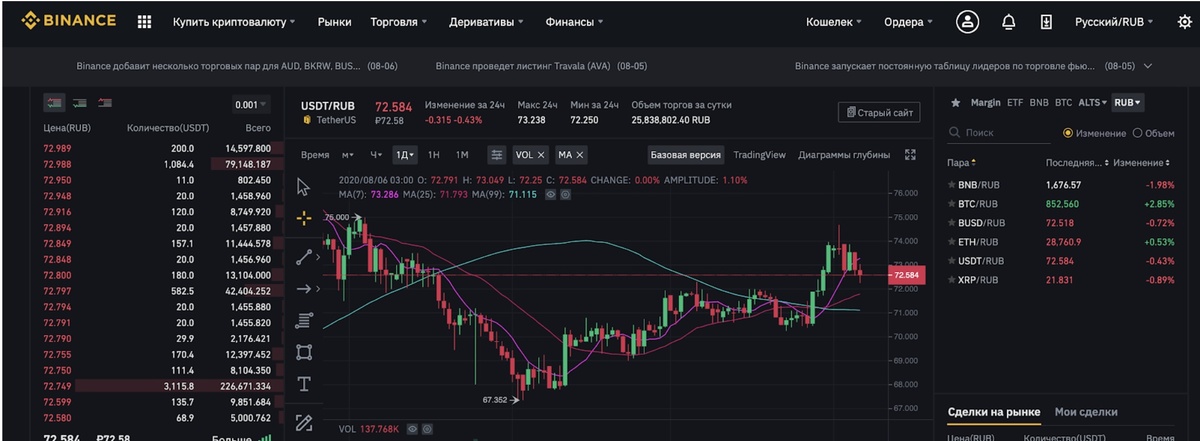Open the Русский/RUB language selector
Viewport: 1200px width, 441px height.
click(1113, 21)
